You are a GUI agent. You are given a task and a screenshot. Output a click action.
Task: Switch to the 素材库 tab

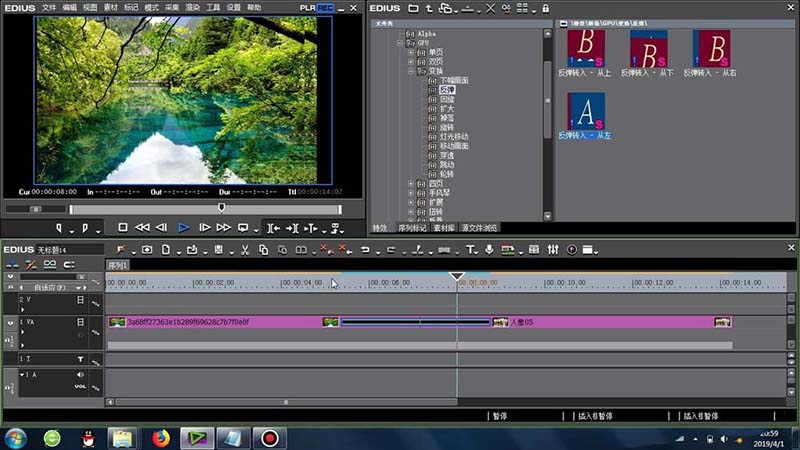[x=444, y=228]
